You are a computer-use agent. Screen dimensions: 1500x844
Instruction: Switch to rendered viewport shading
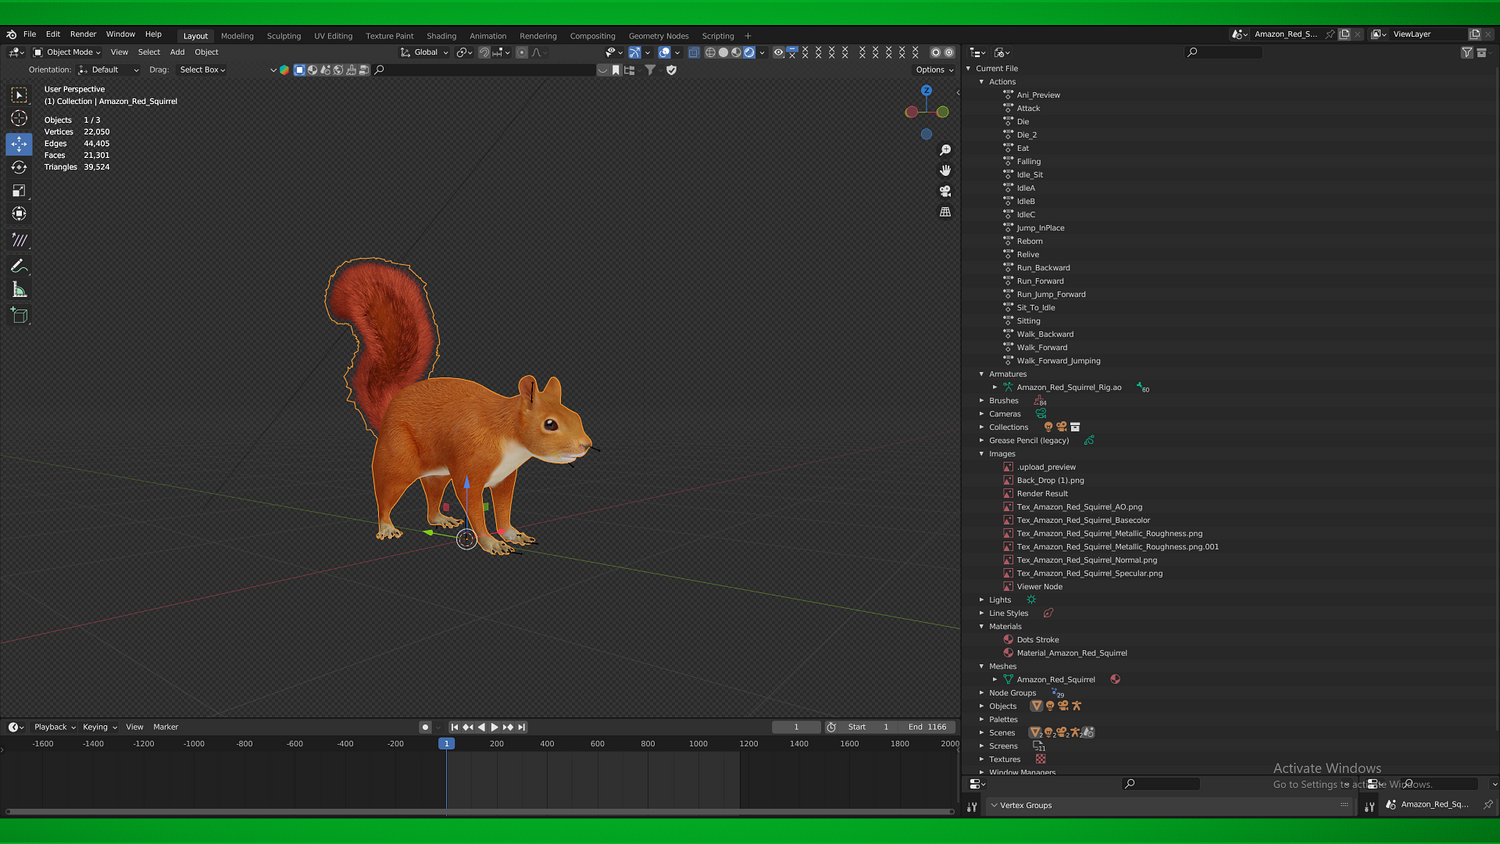click(749, 52)
